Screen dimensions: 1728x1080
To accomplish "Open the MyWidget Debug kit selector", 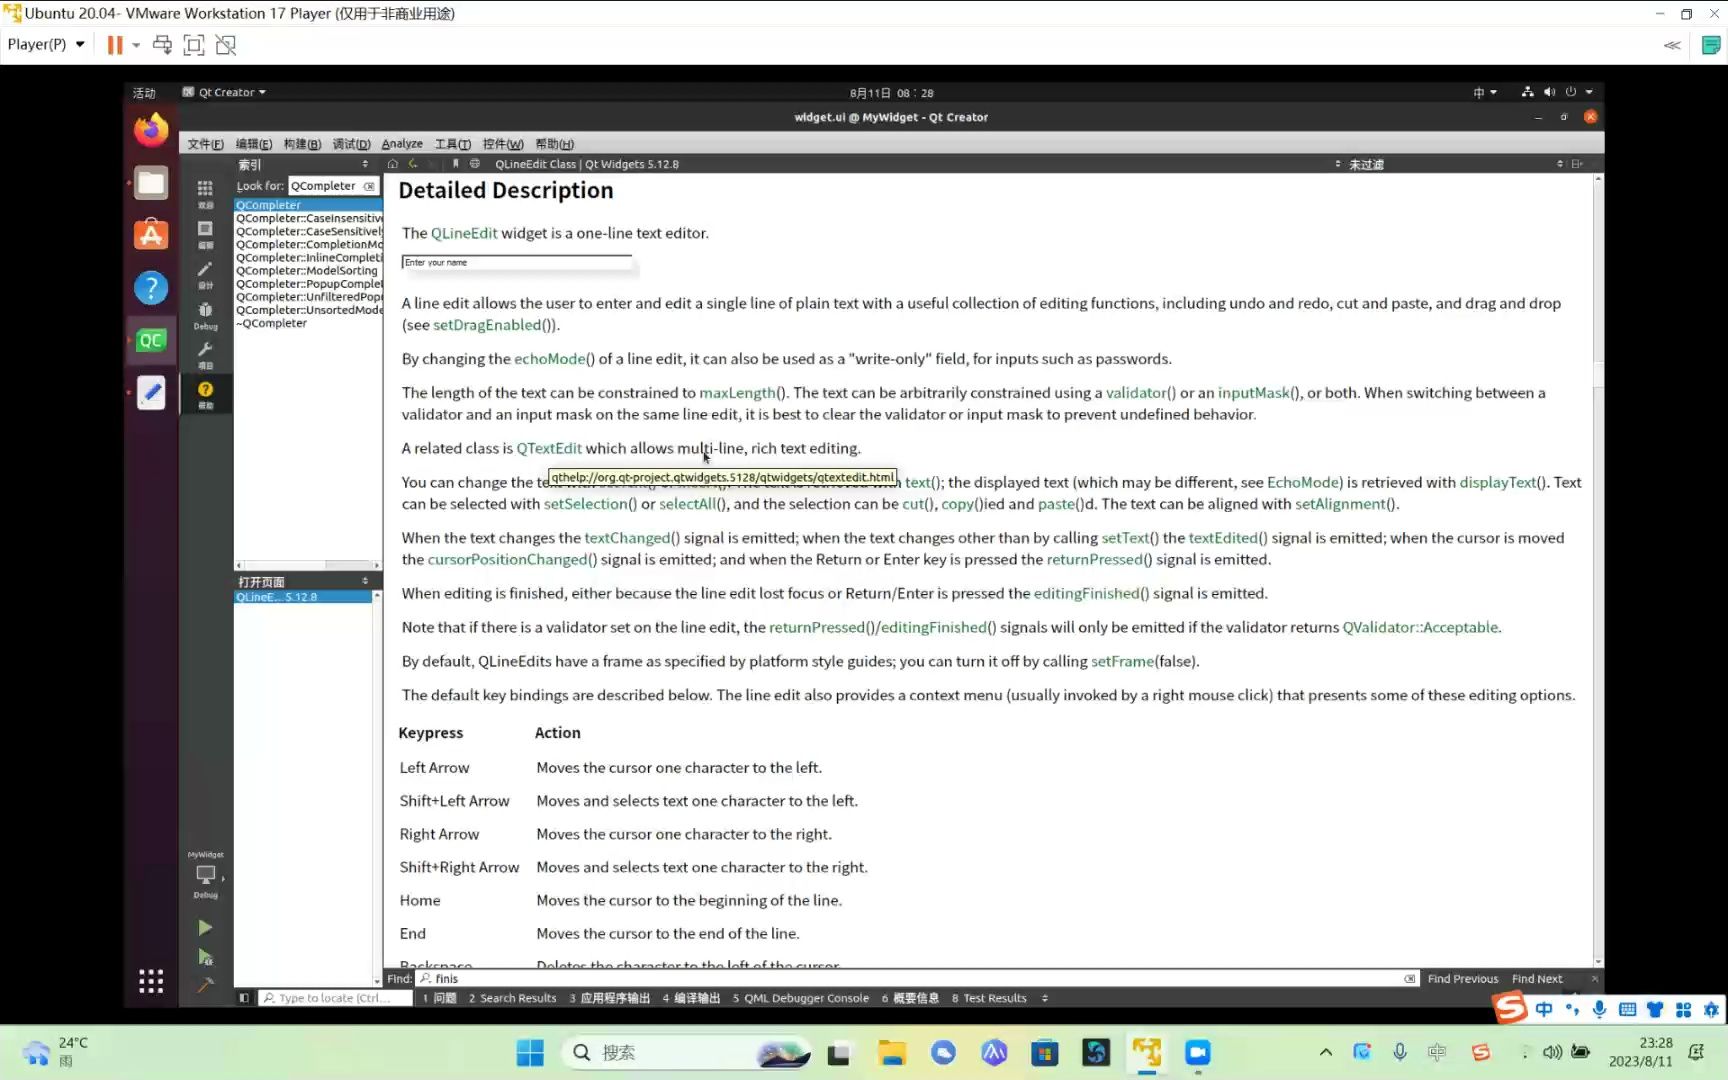I will 205,875.
